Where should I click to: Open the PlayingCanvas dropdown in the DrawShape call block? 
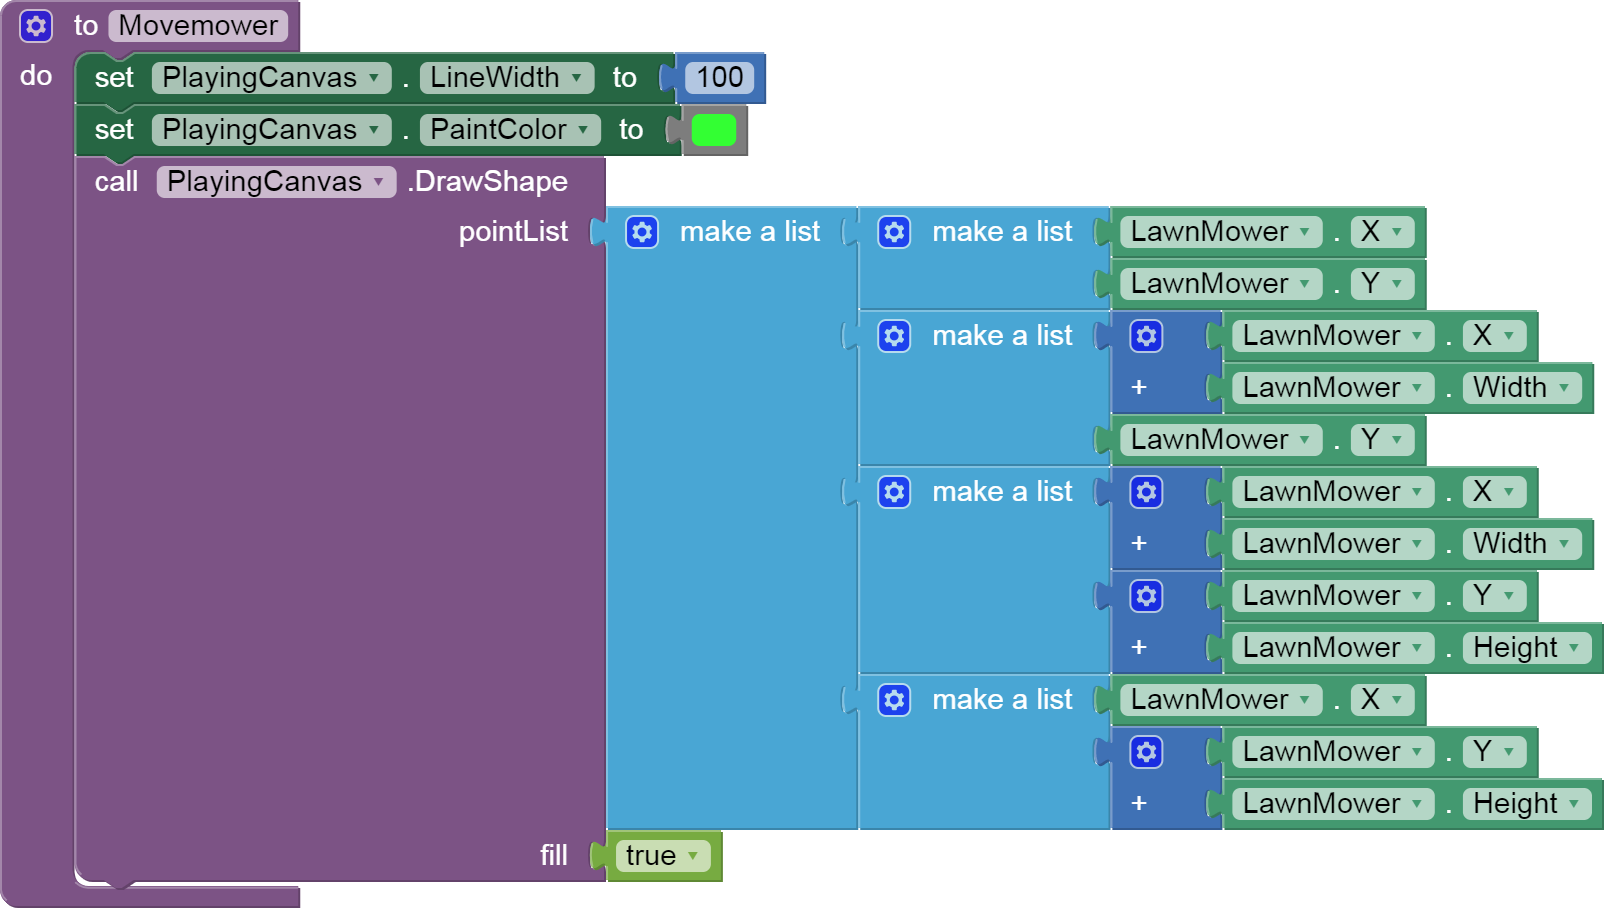tap(276, 182)
